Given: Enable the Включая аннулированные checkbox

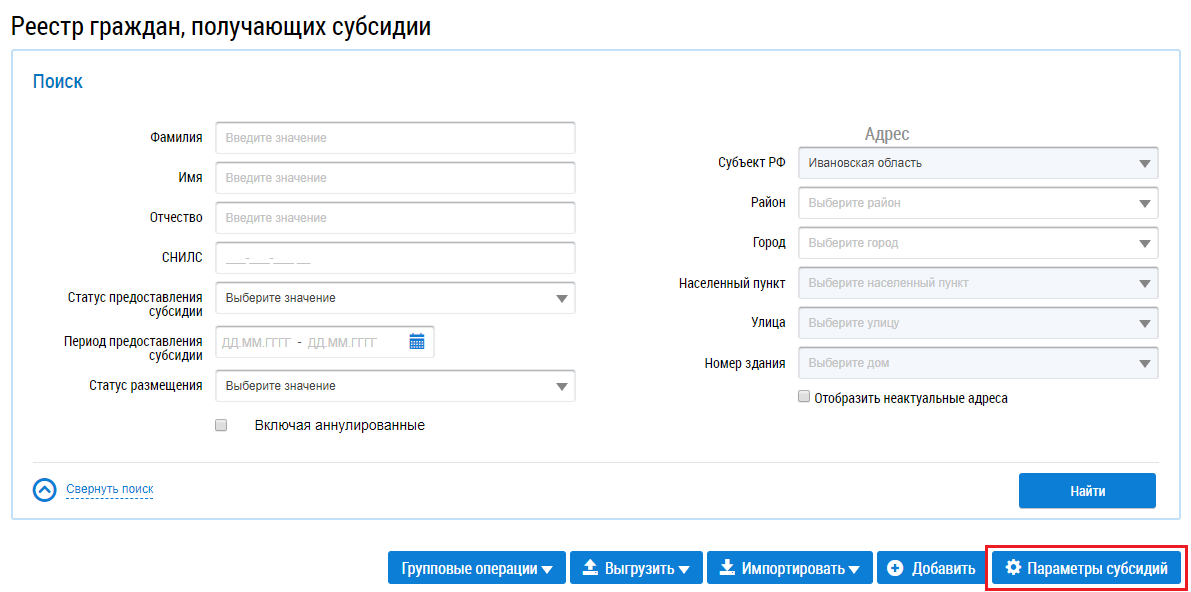Looking at the screenshot, I should pos(221,425).
